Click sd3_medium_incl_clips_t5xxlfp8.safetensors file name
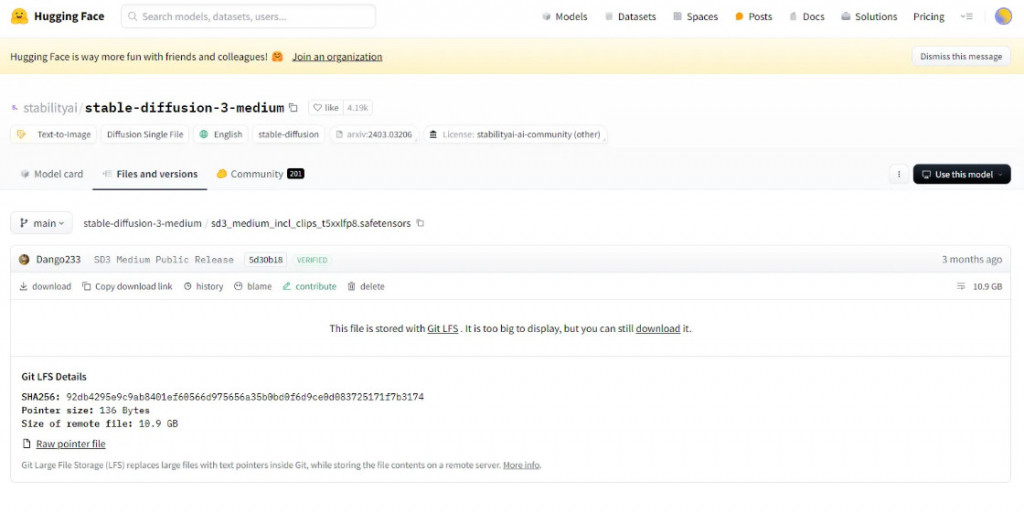 click(x=311, y=223)
